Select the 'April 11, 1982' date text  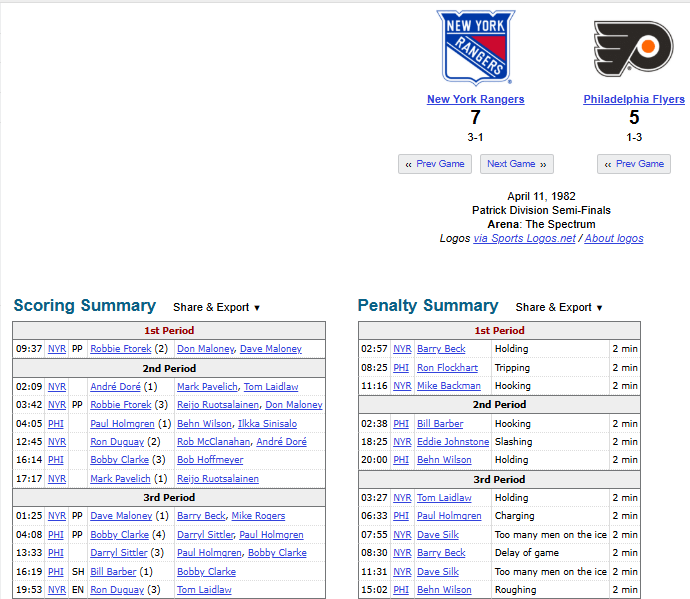click(541, 196)
